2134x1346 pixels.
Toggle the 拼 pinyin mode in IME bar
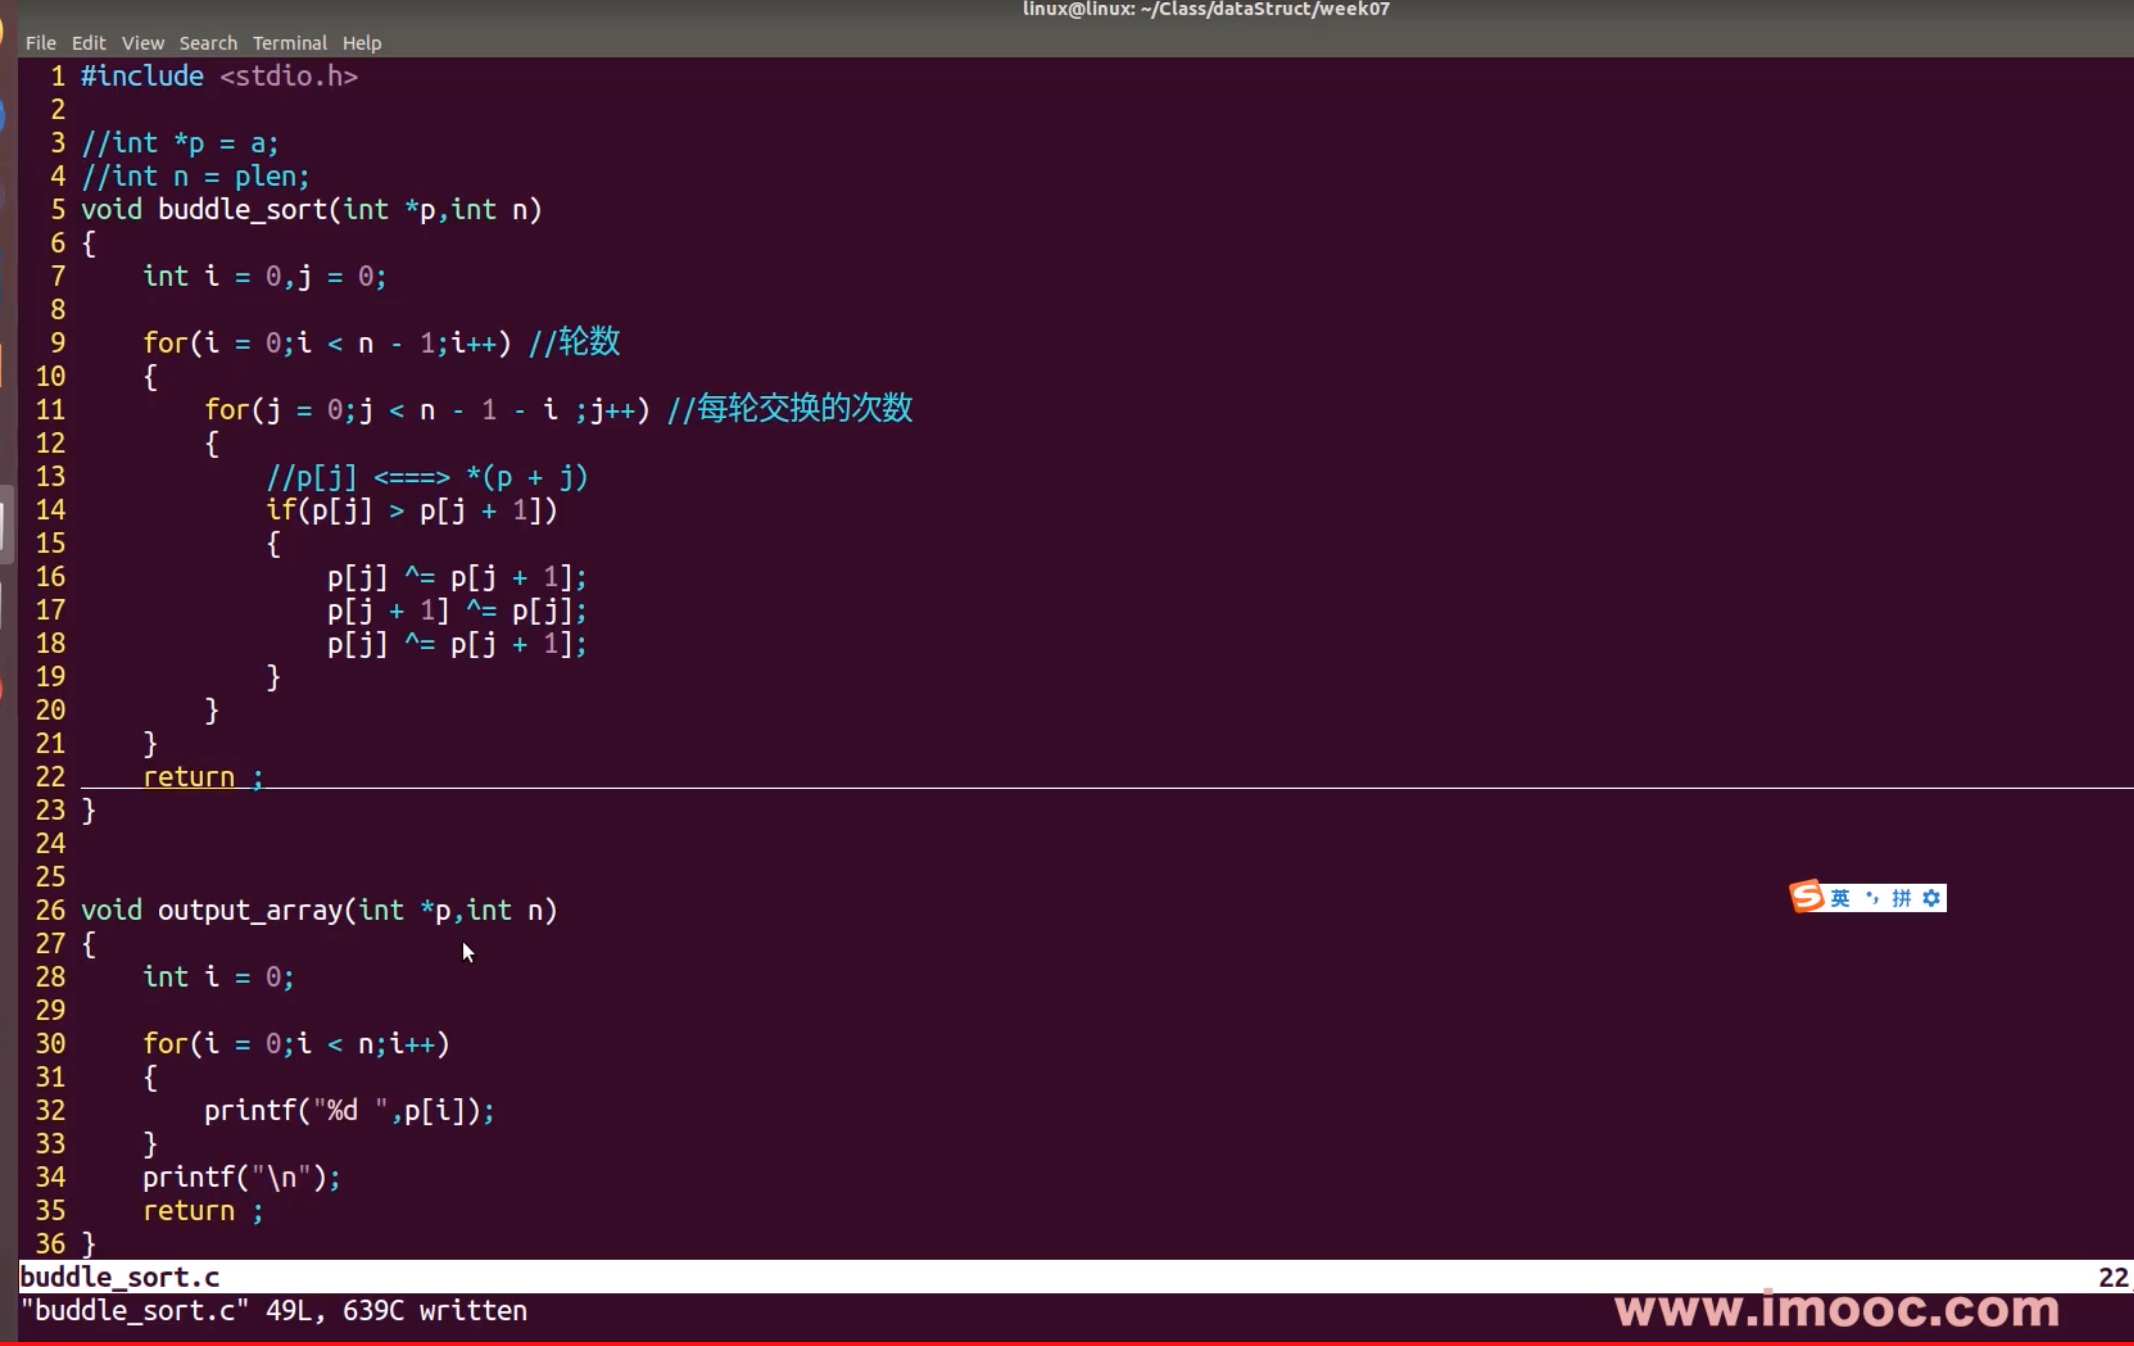pos(1901,898)
